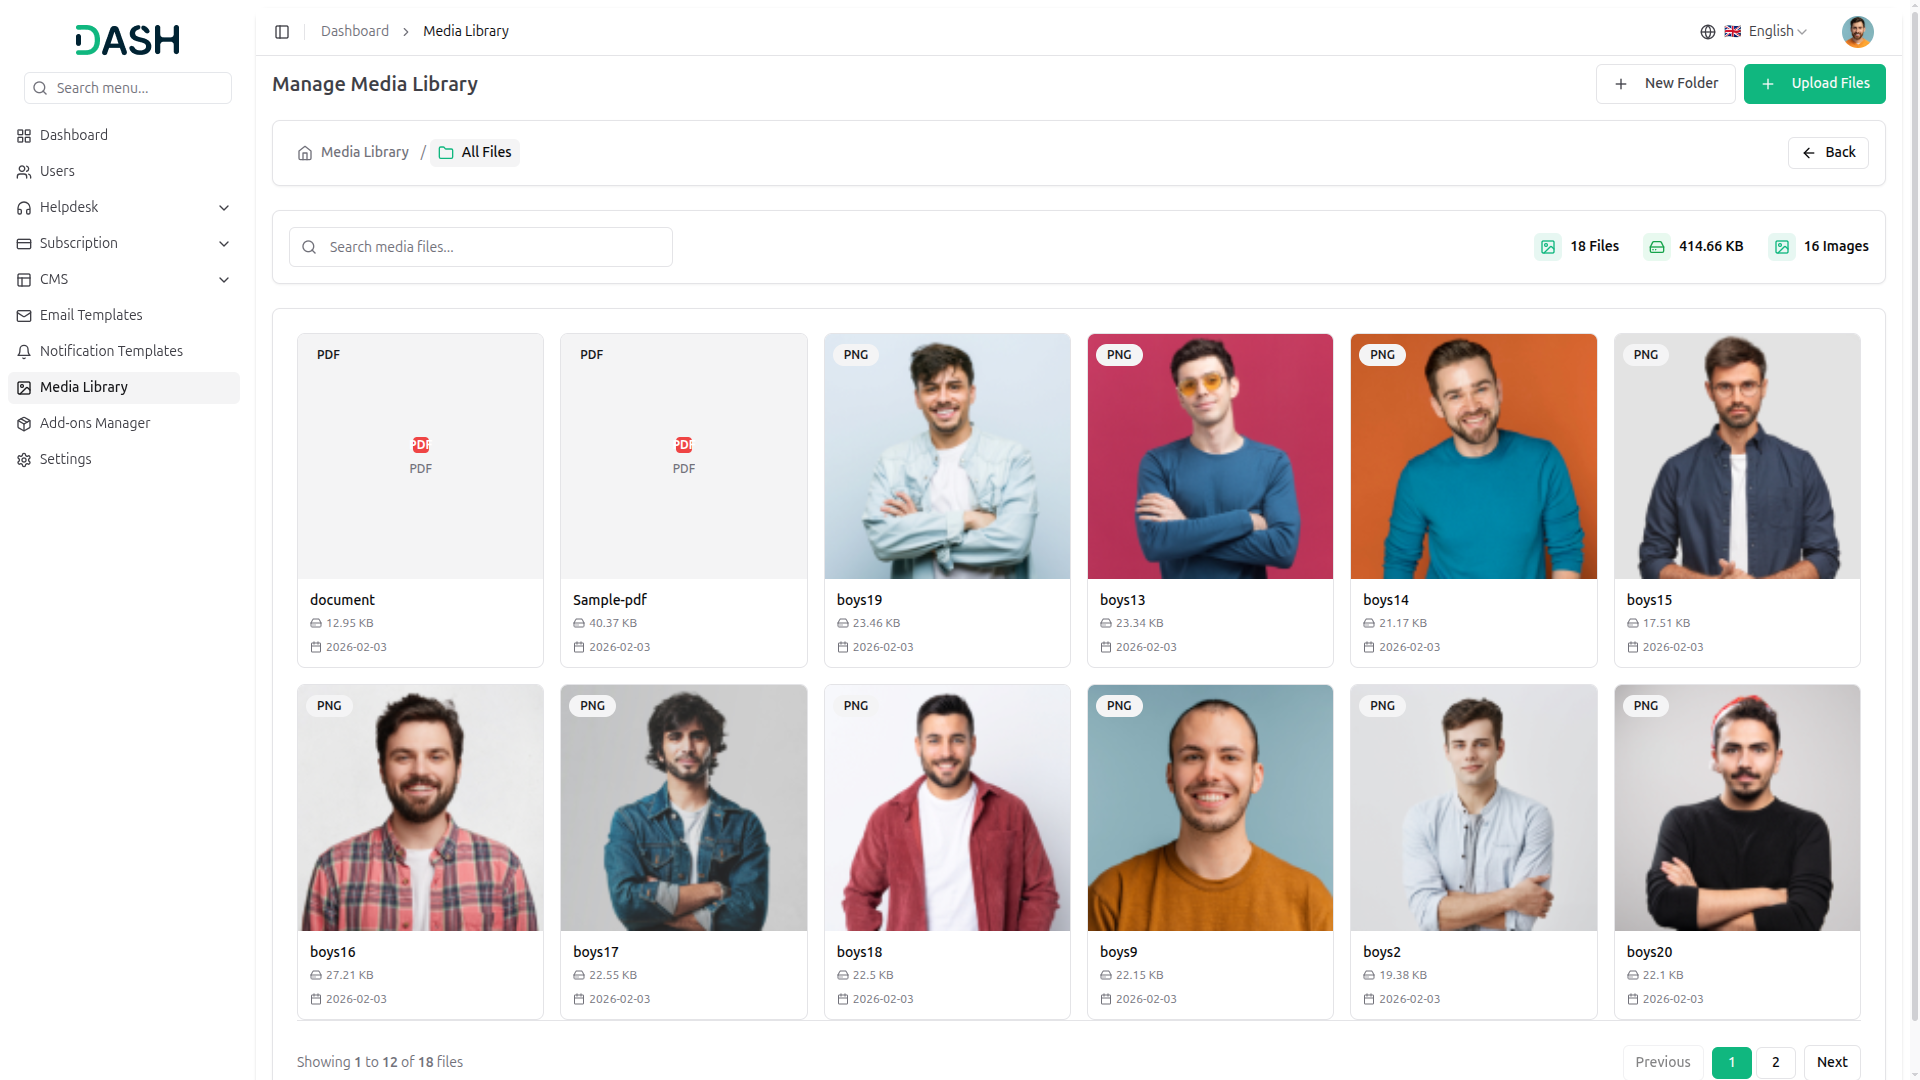Click the 16 Images stat icon
Image resolution: width=1920 pixels, height=1080 pixels.
[1782, 247]
